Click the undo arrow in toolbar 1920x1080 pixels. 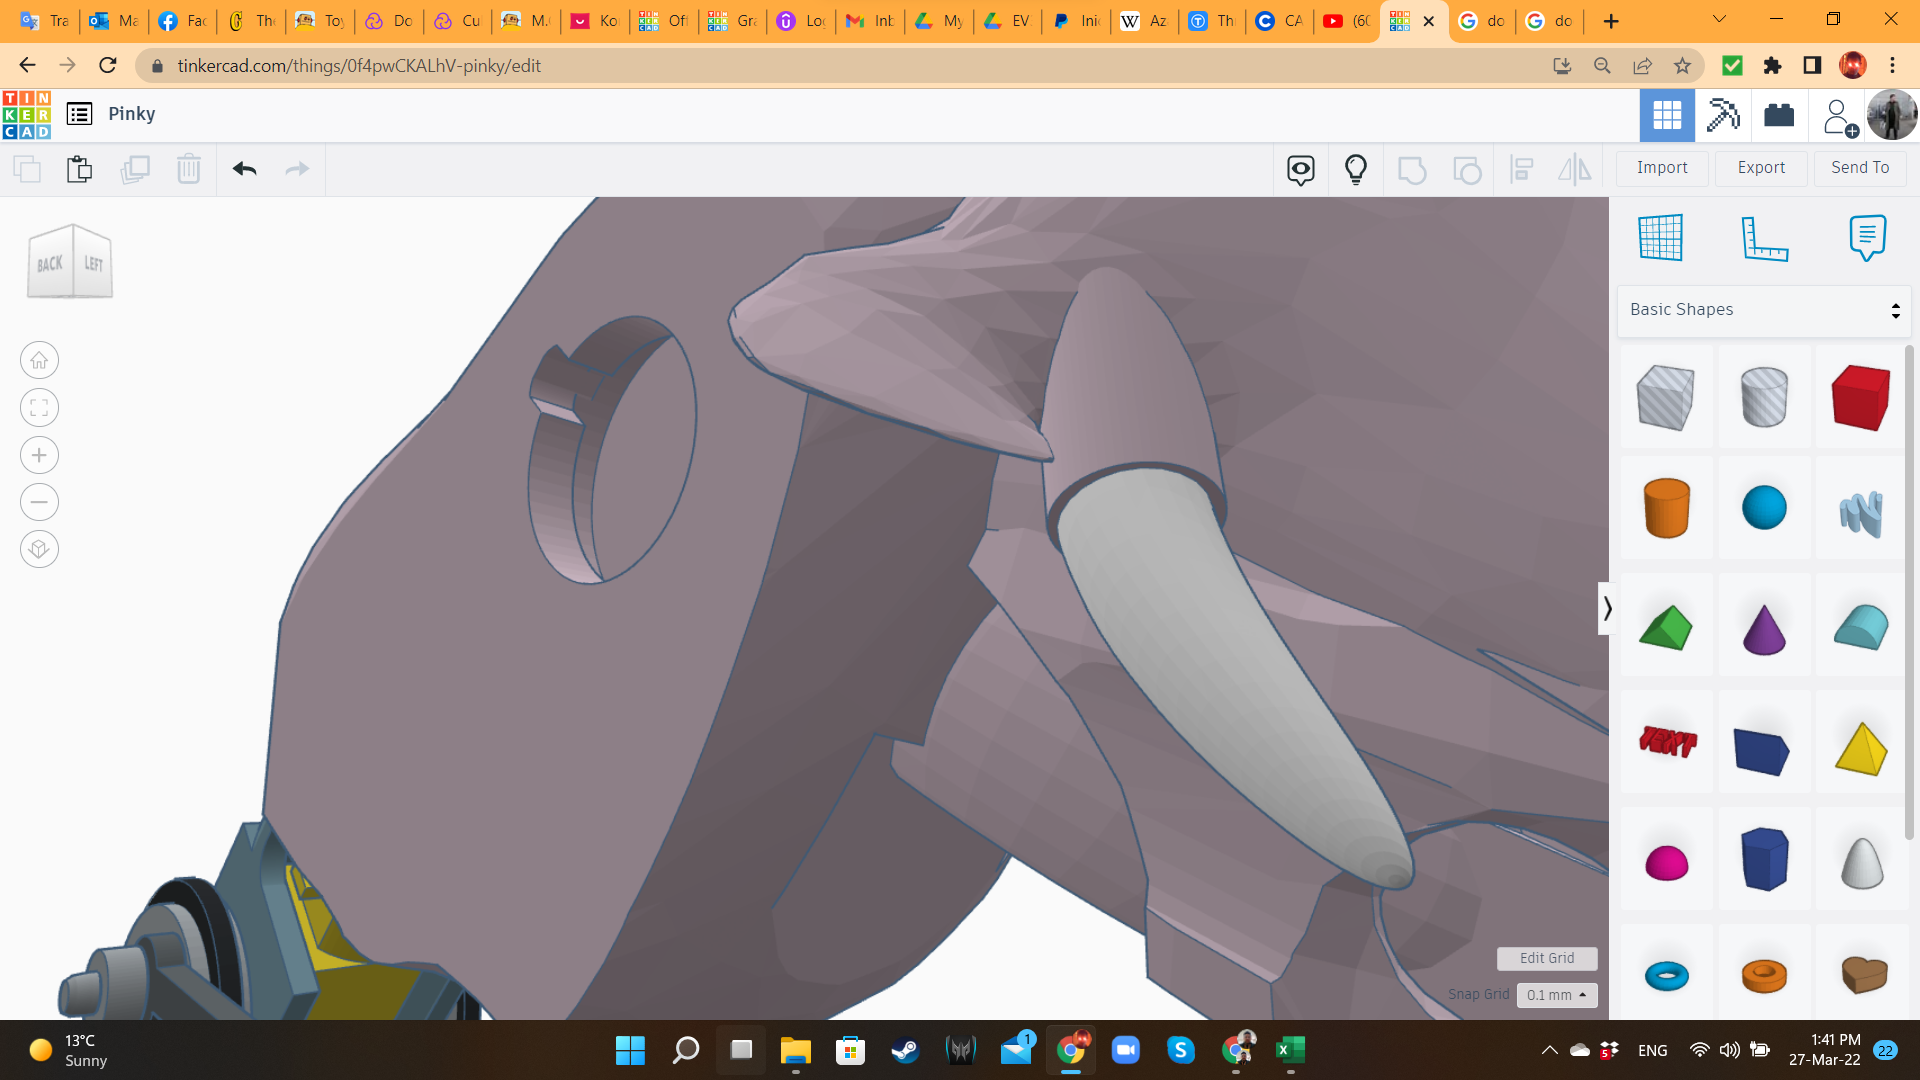point(245,169)
